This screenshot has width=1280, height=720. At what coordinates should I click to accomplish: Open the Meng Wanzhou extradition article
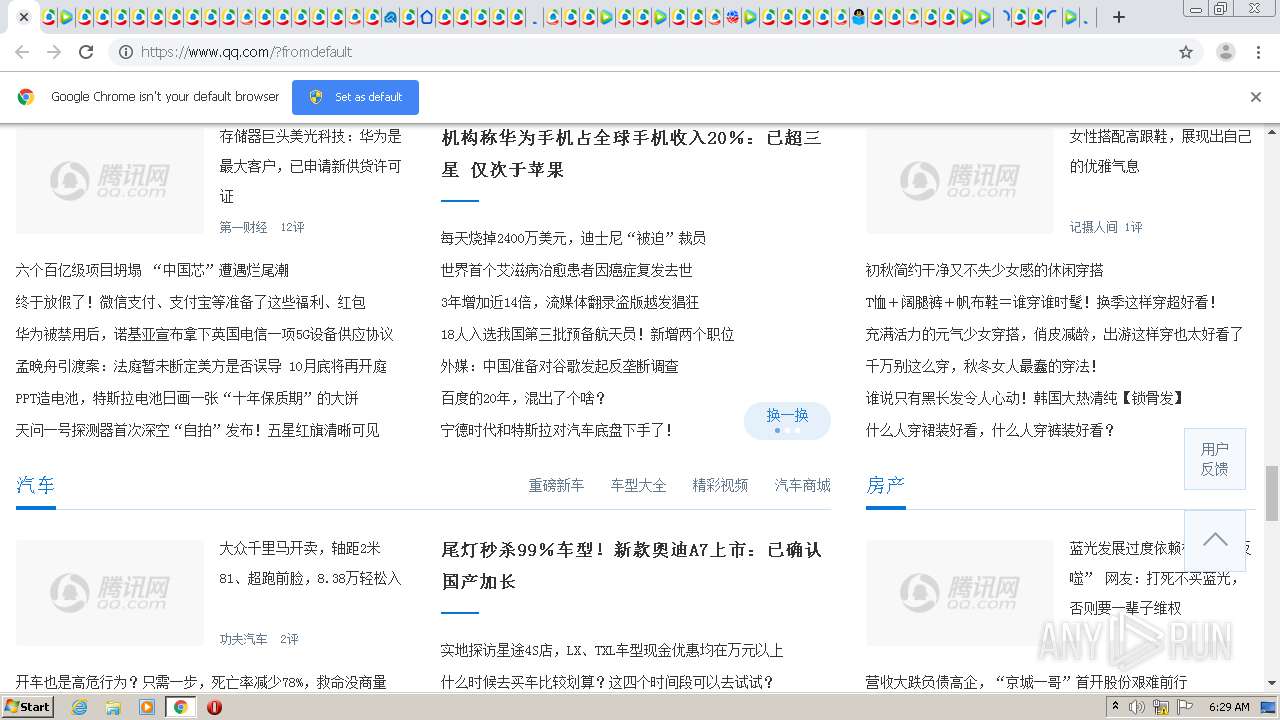tap(201, 366)
